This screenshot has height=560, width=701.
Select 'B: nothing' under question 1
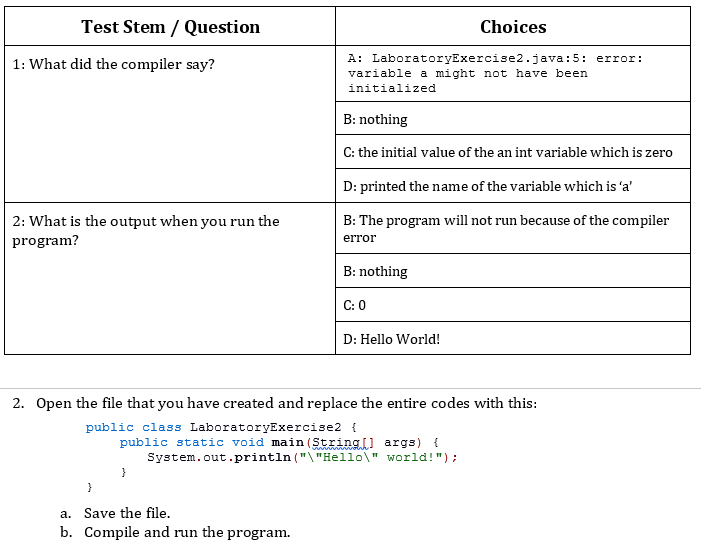point(513,118)
